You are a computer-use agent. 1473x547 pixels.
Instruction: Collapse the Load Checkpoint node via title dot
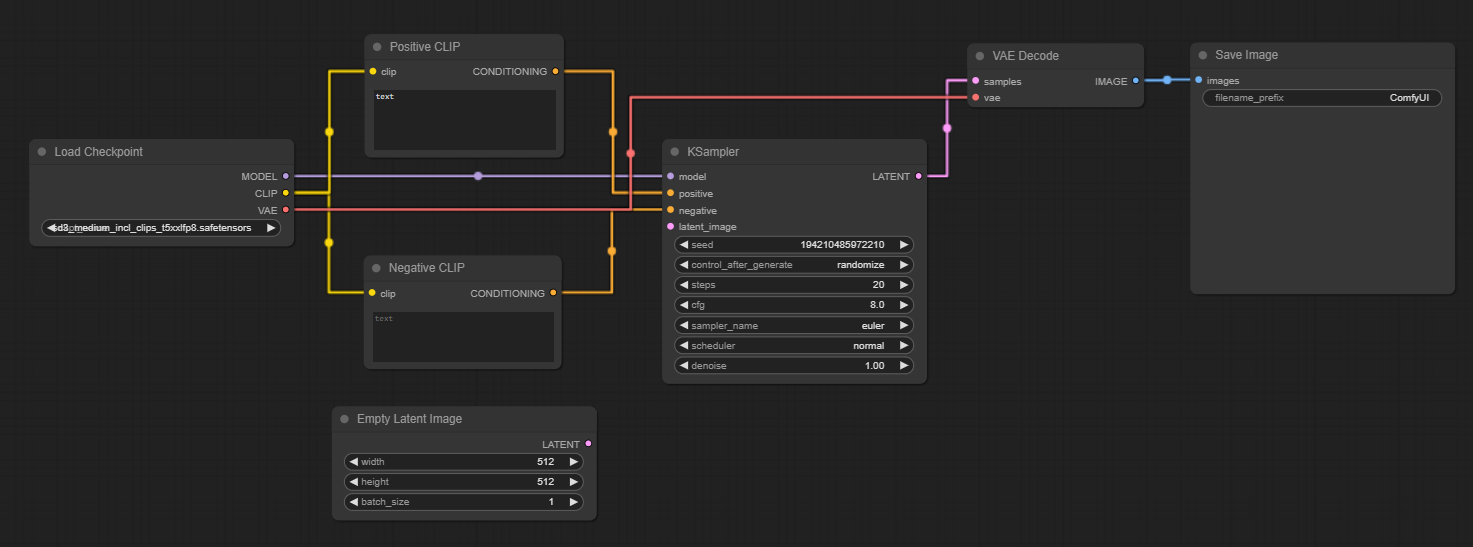click(x=42, y=152)
